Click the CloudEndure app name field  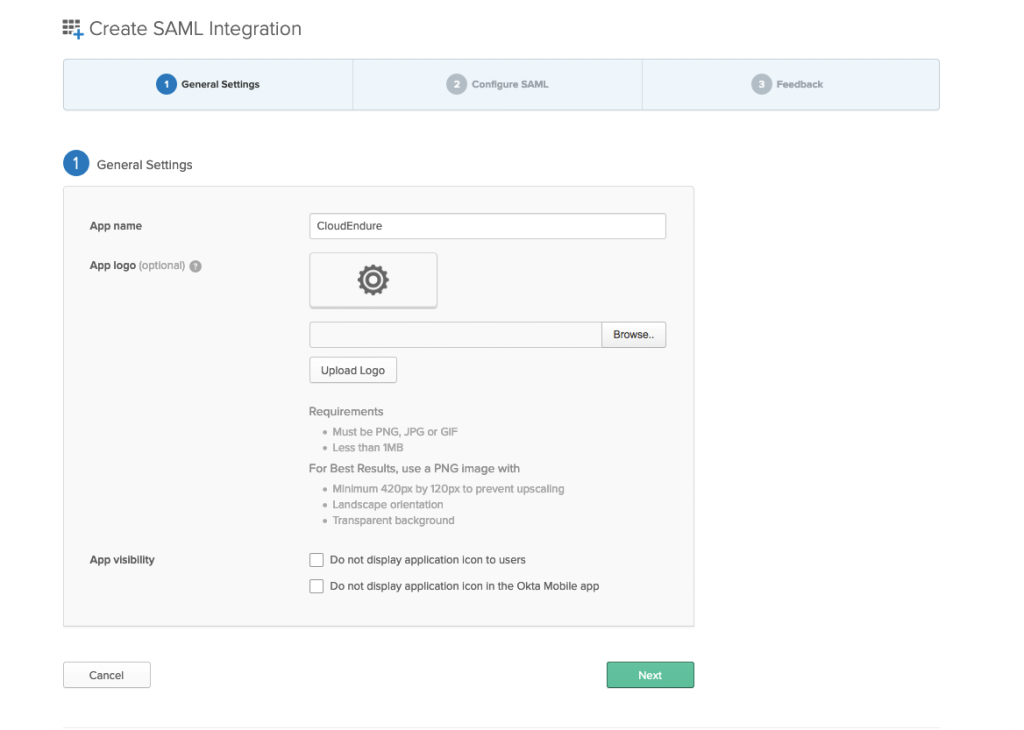point(487,226)
